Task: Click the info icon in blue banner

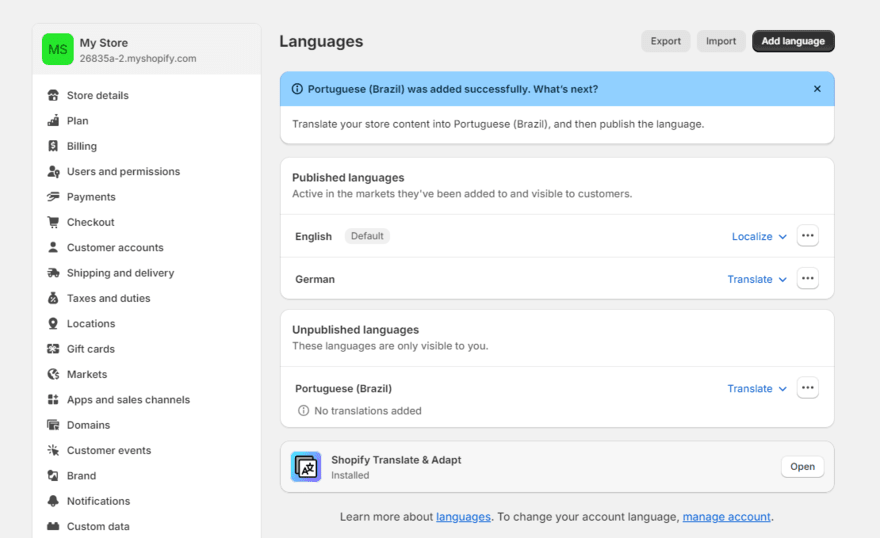Action: (x=297, y=89)
